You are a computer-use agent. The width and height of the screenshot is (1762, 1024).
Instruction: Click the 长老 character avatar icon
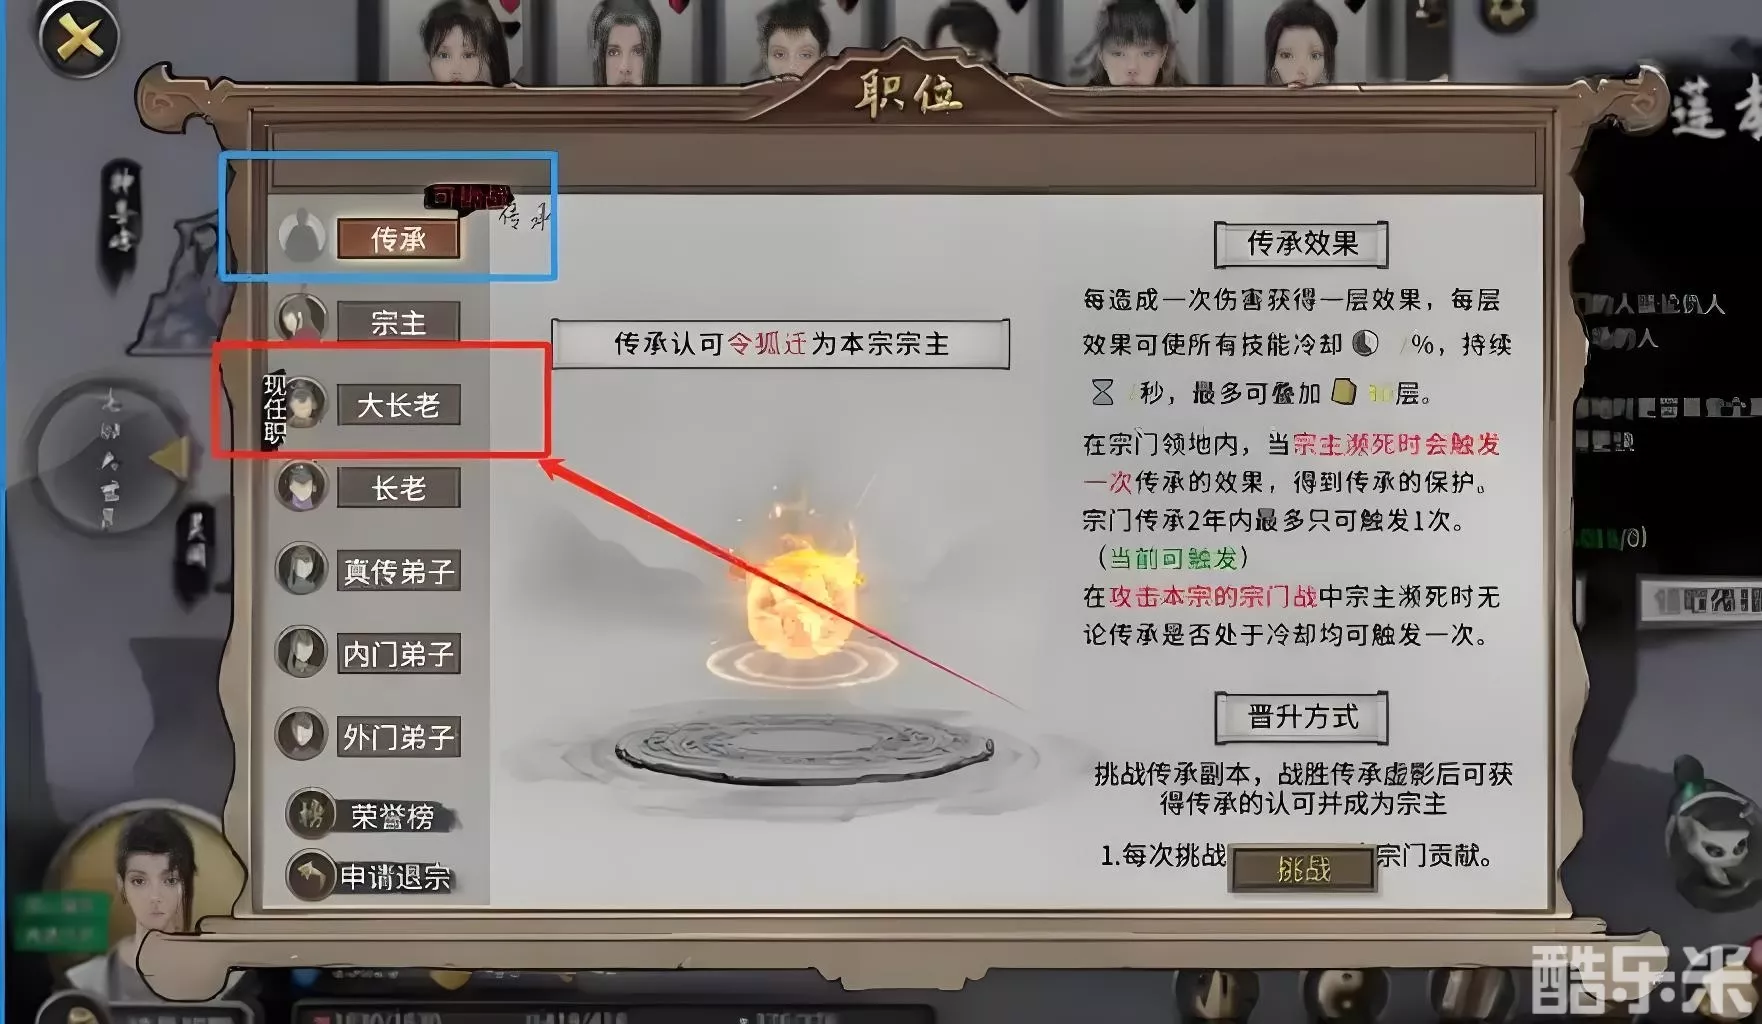pos(301,486)
